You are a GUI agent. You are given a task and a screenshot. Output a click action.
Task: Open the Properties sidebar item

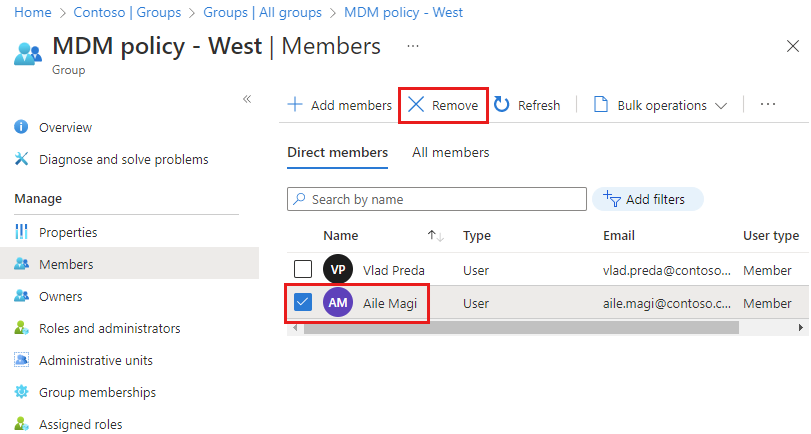(68, 232)
